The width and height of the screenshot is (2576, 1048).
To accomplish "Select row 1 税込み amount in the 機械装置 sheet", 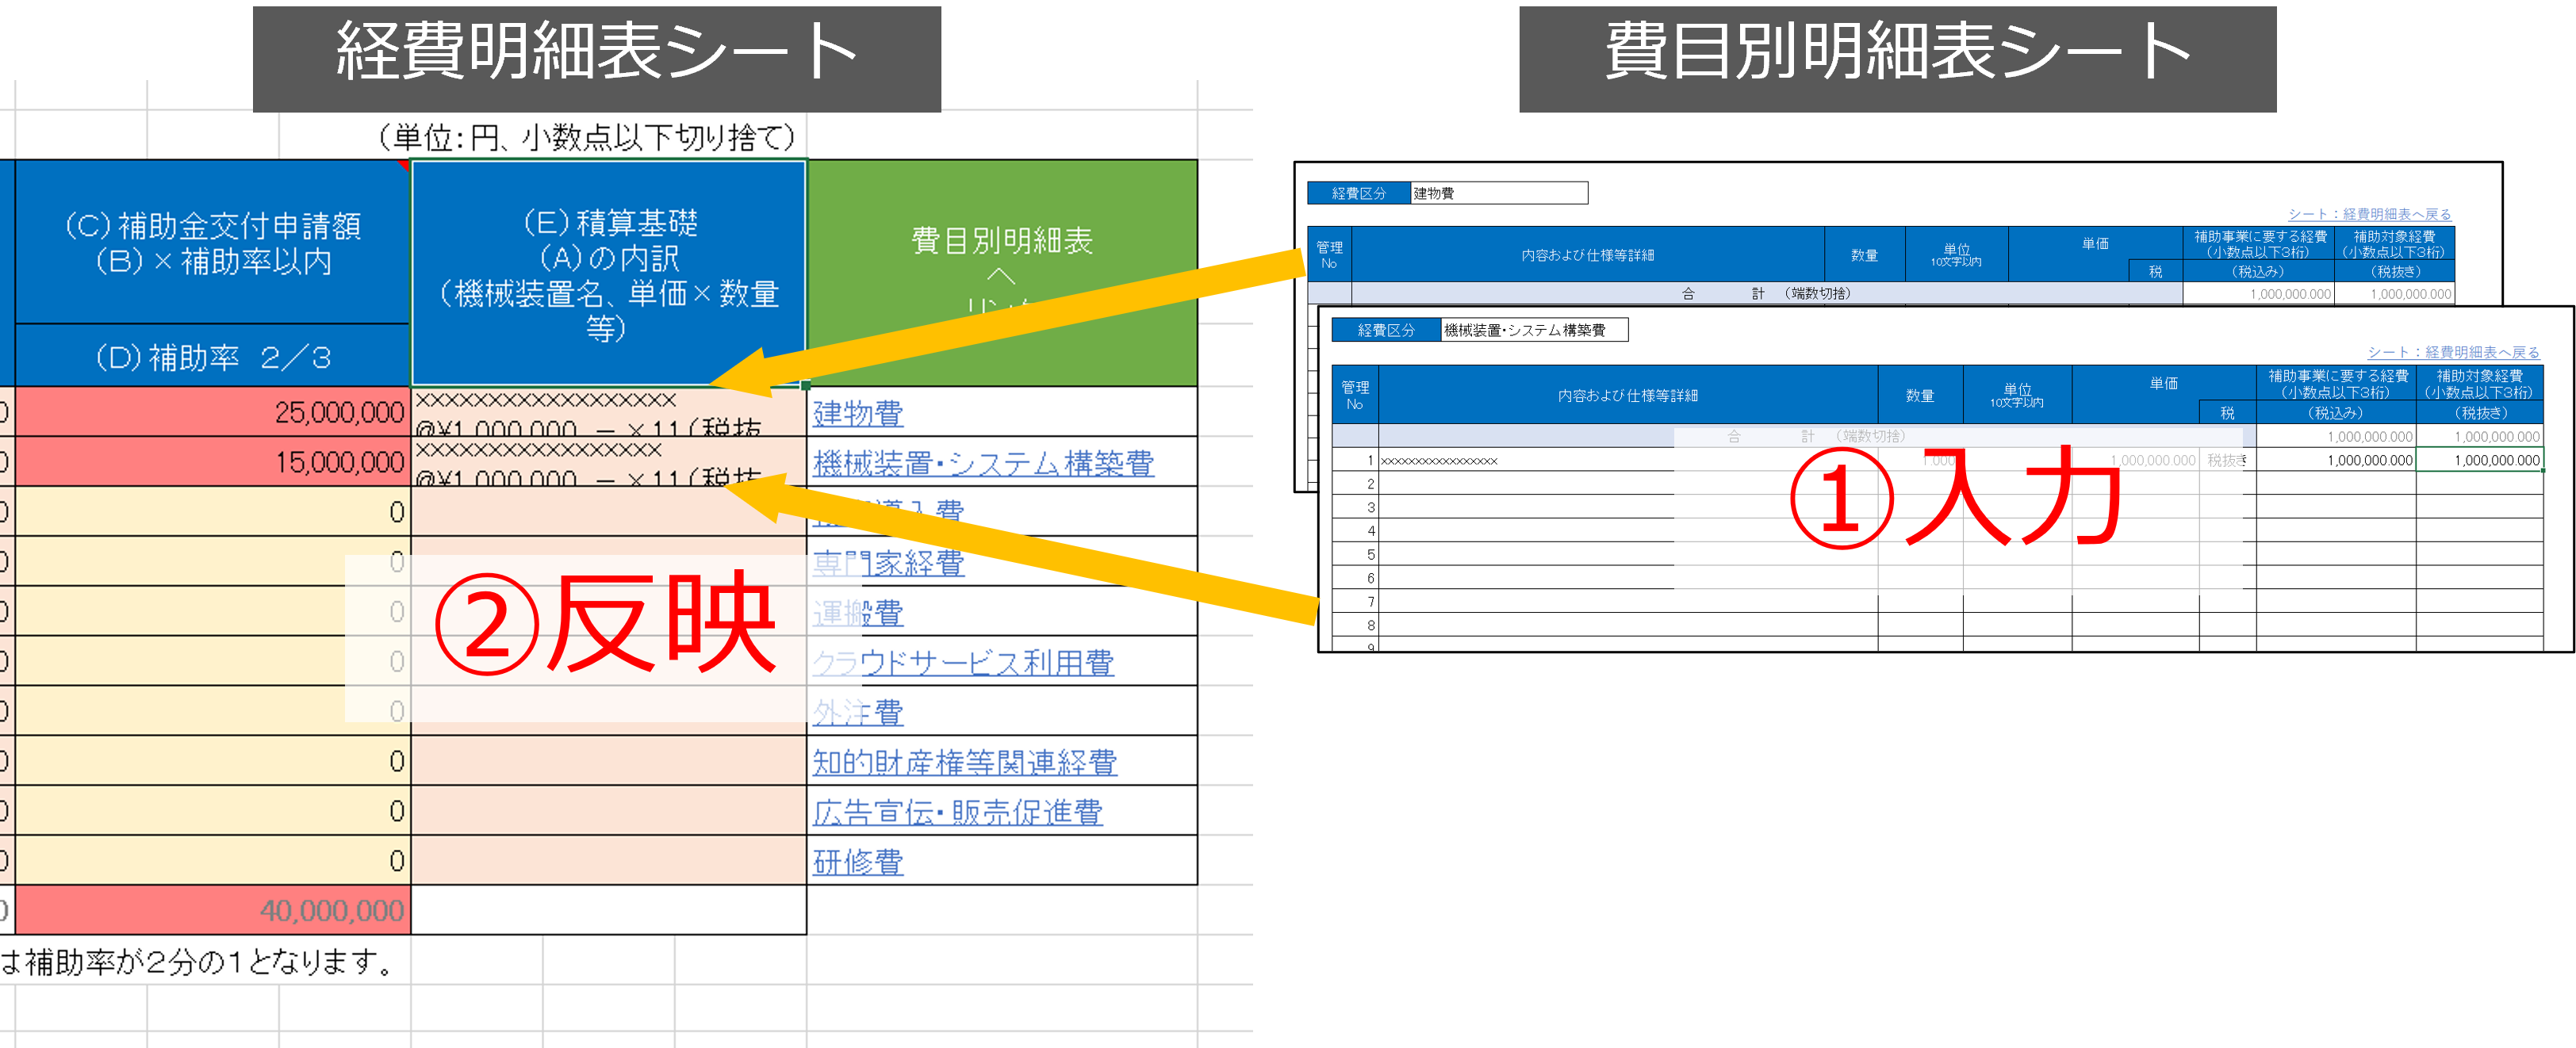I will [2336, 460].
